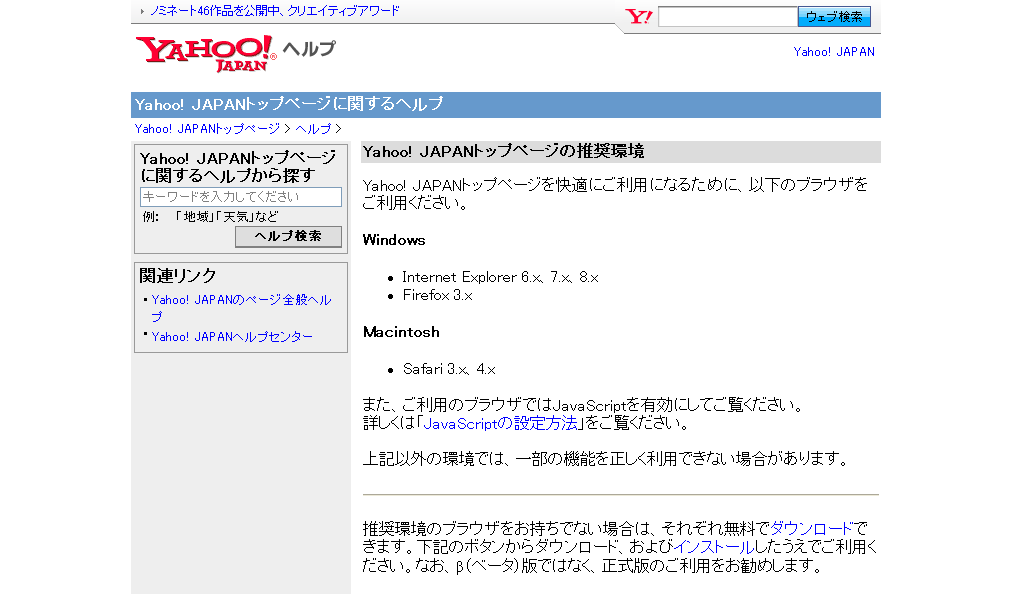Screen dimensions: 1012x594
Task: Open the ノミネート46作品を公開中 クリエイティブアワード link
Action: [274, 11]
